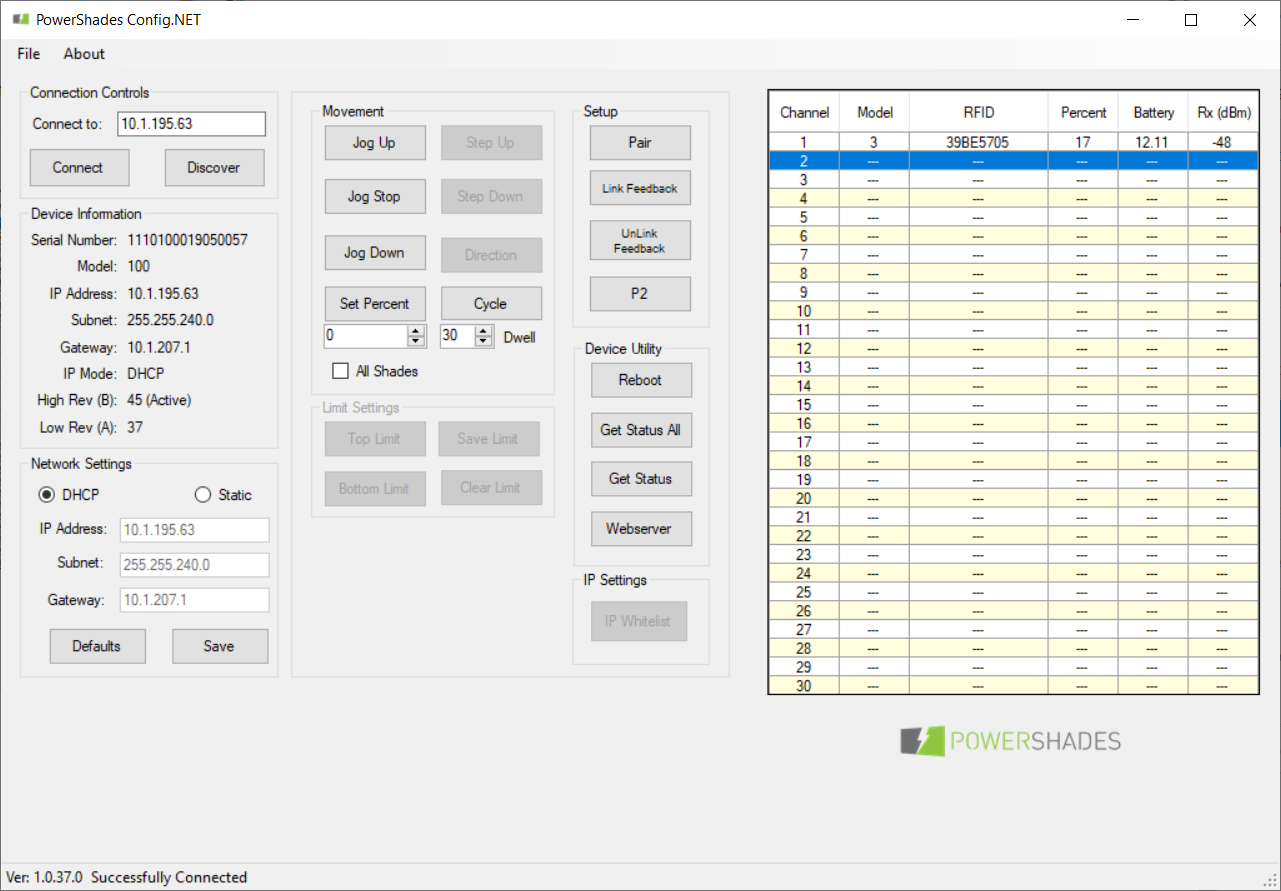The width and height of the screenshot is (1281, 891).
Task: Click the version text Ver: 1.0.37.0
Action: point(45,877)
